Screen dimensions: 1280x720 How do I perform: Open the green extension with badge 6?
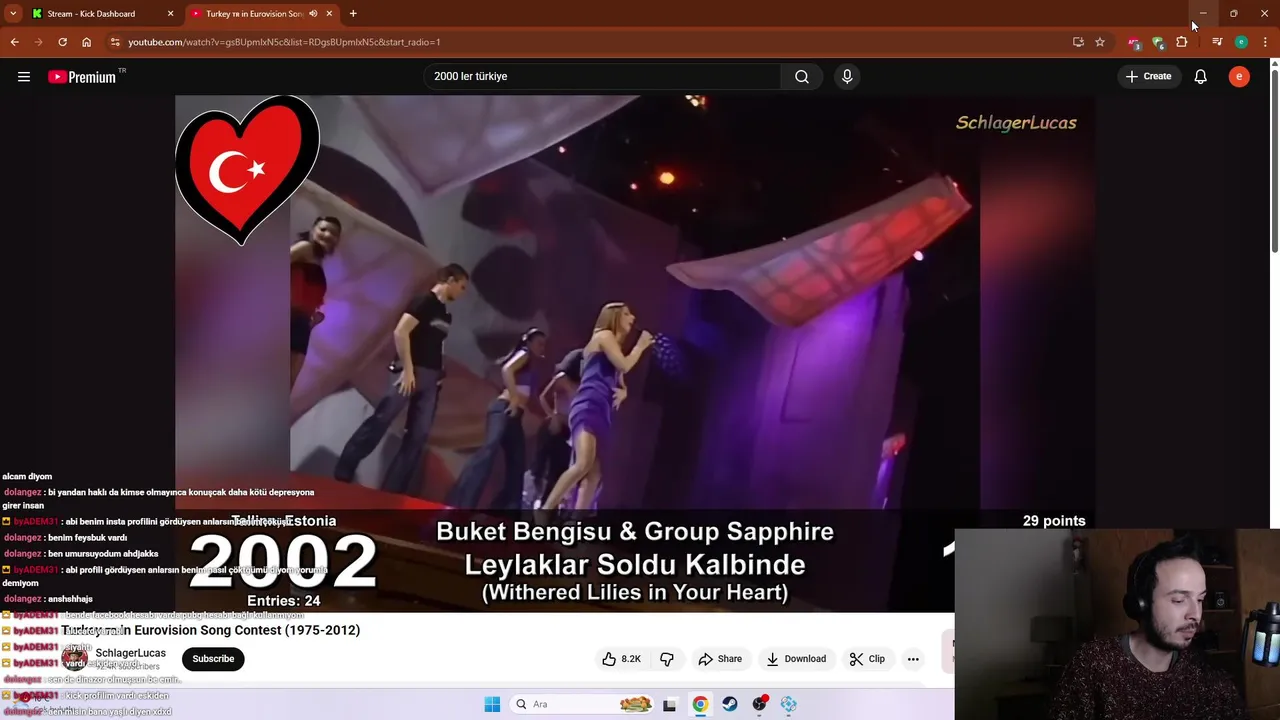[x=1158, y=42]
